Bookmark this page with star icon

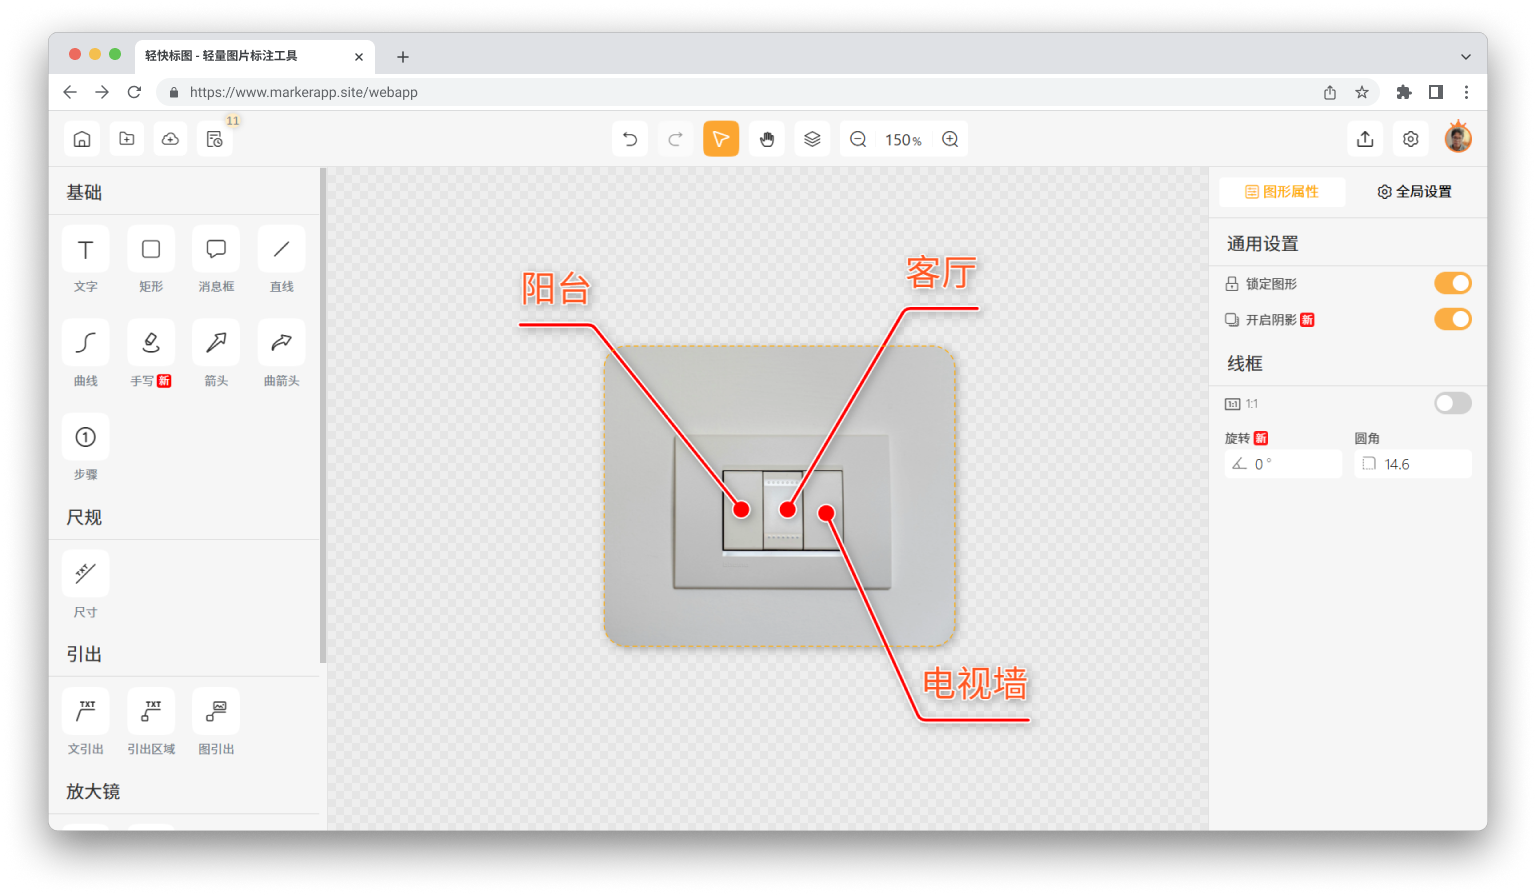(1362, 92)
